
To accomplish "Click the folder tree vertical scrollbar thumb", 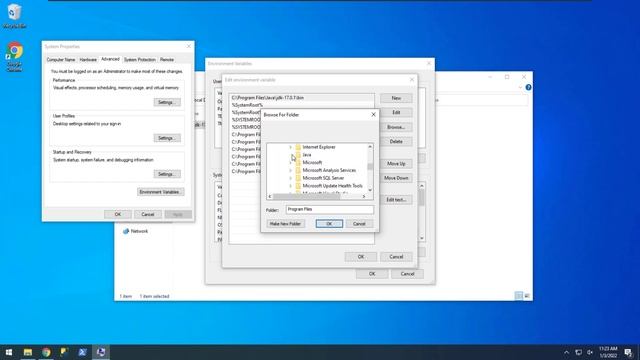I will pyautogui.click(x=370, y=166).
